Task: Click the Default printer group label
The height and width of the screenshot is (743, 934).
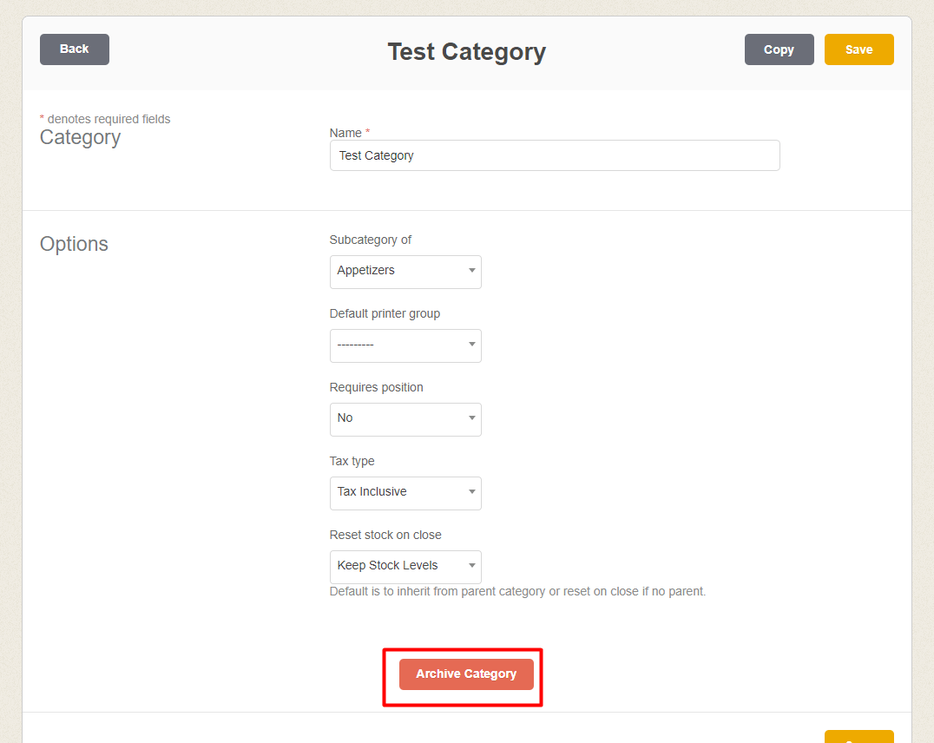Action: 384,314
